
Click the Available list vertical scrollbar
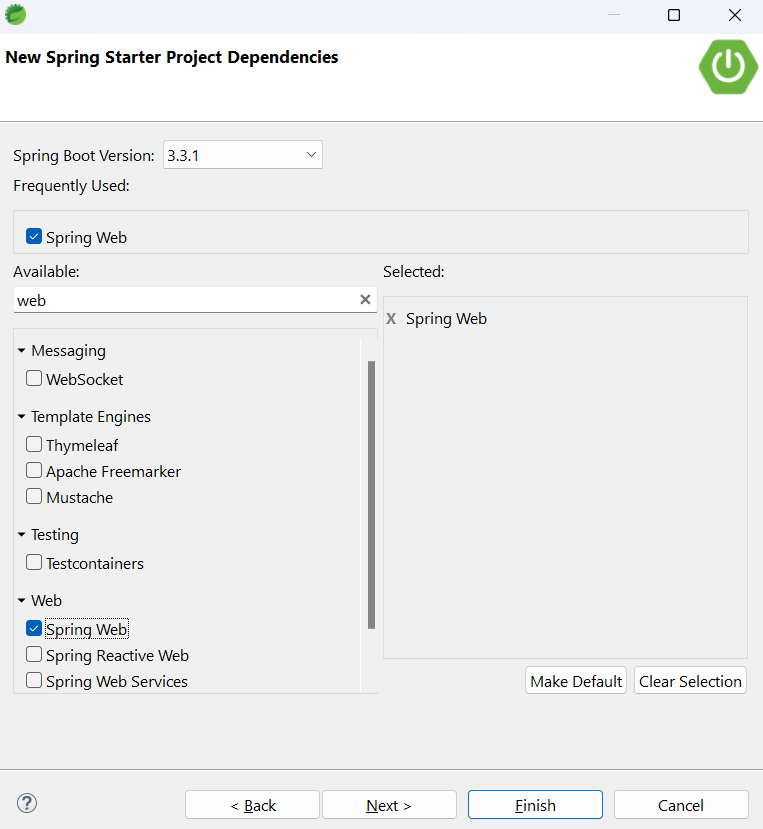tap(371, 494)
